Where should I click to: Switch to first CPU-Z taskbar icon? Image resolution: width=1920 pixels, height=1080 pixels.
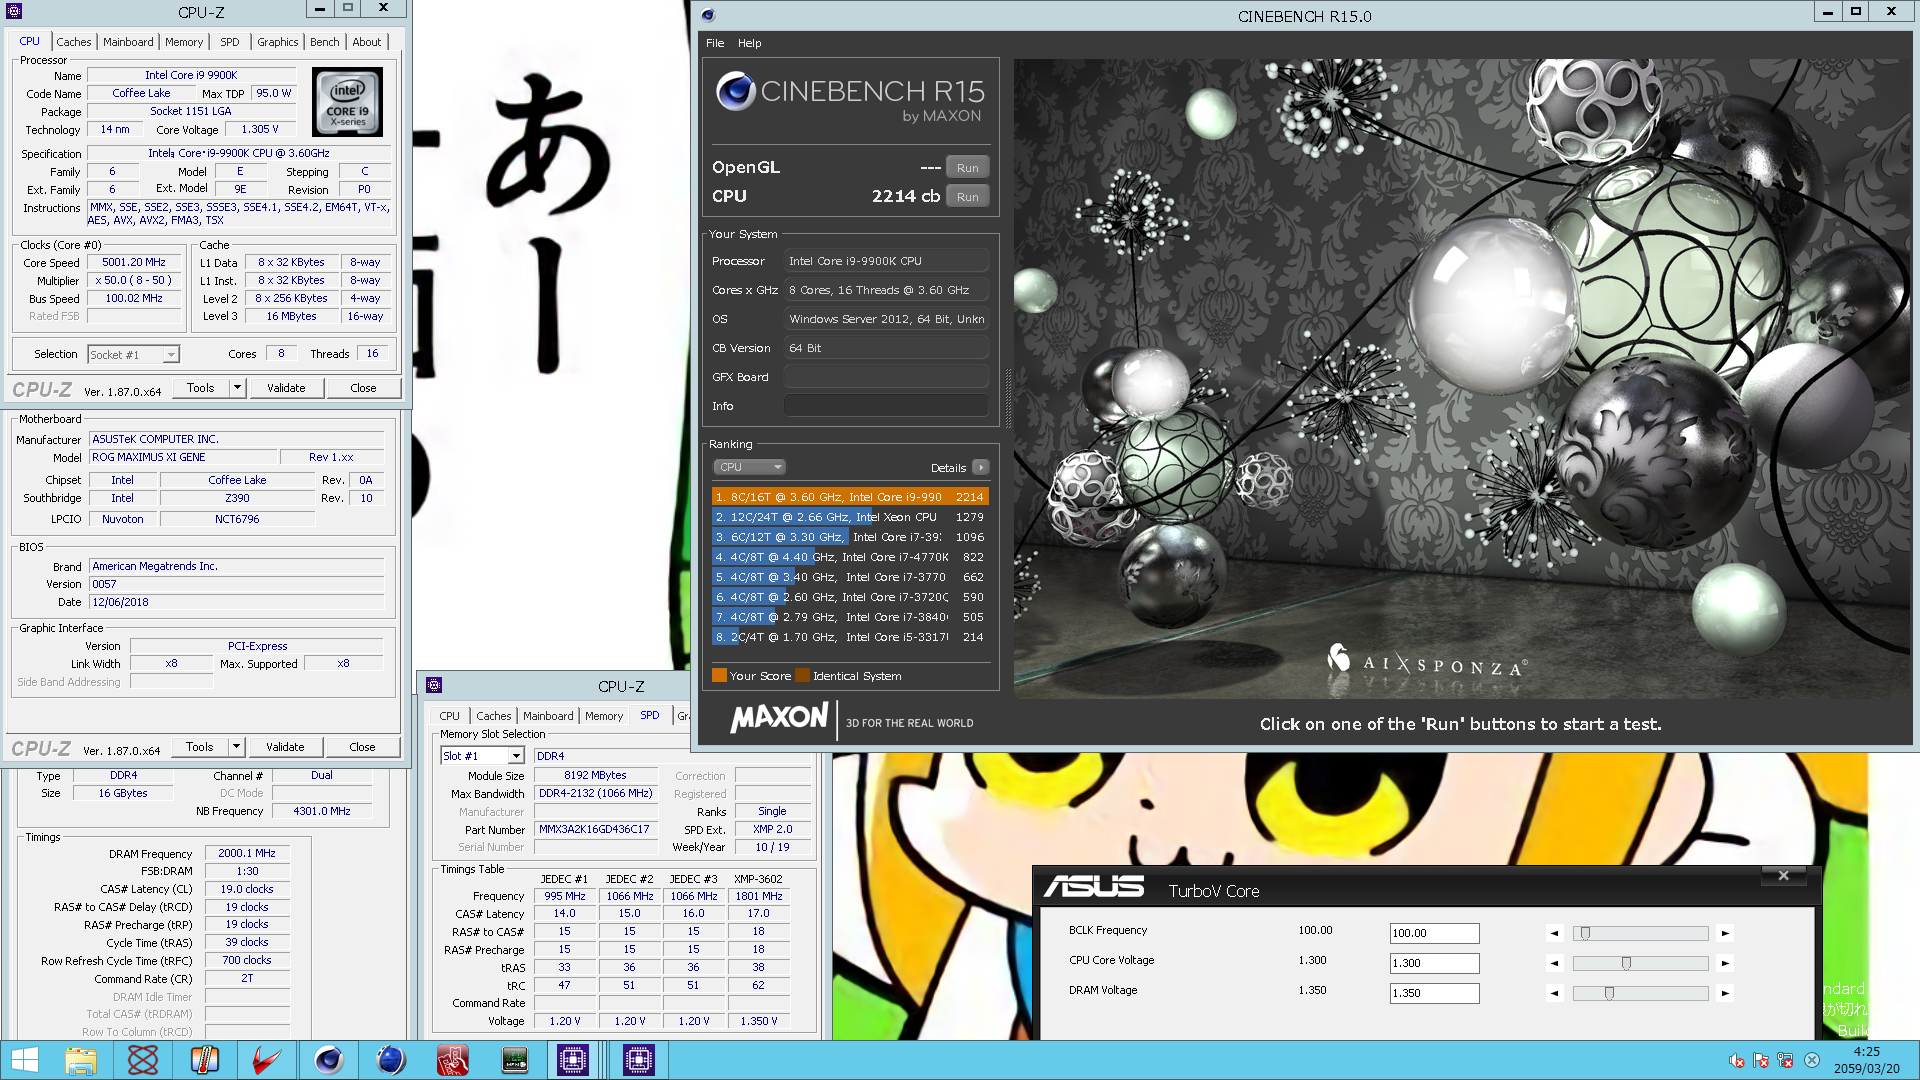click(x=573, y=1060)
